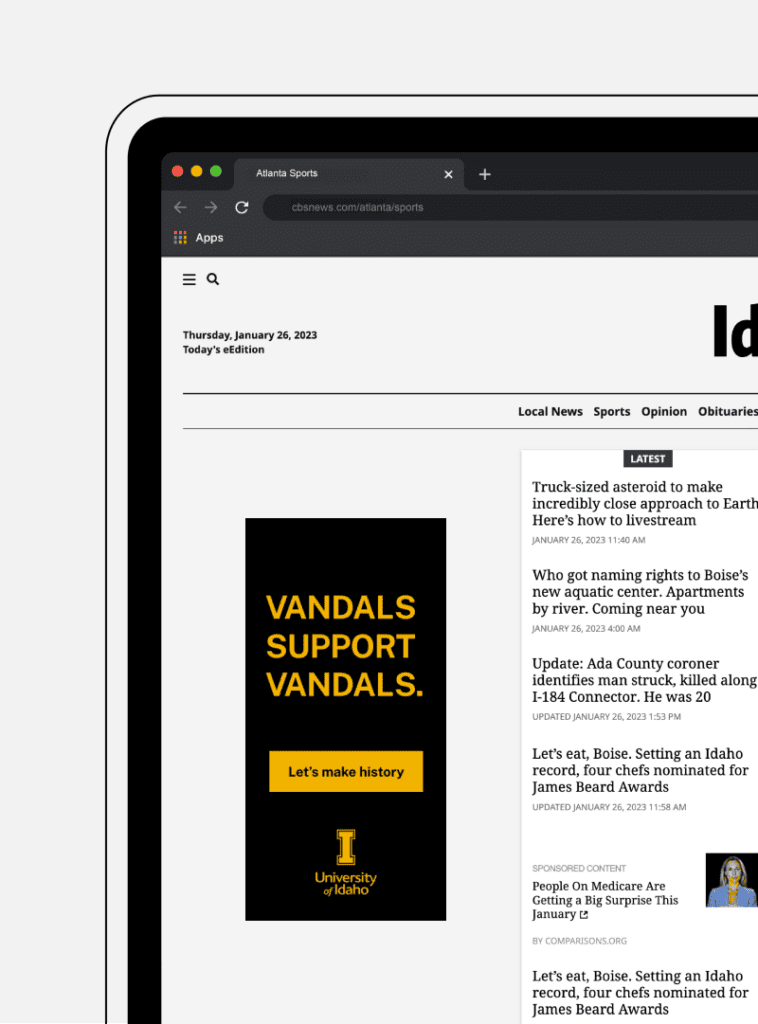
Task: Click the University of Idaho logo
Action: tap(345, 863)
